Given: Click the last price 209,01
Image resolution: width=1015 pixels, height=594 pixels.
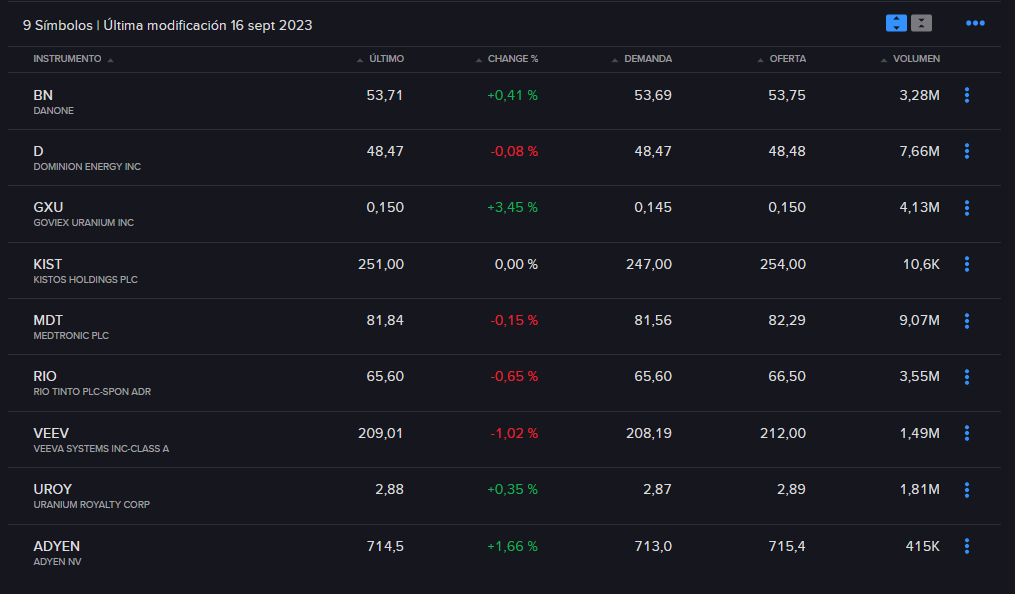Looking at the screenshot, I should (381, 434).
